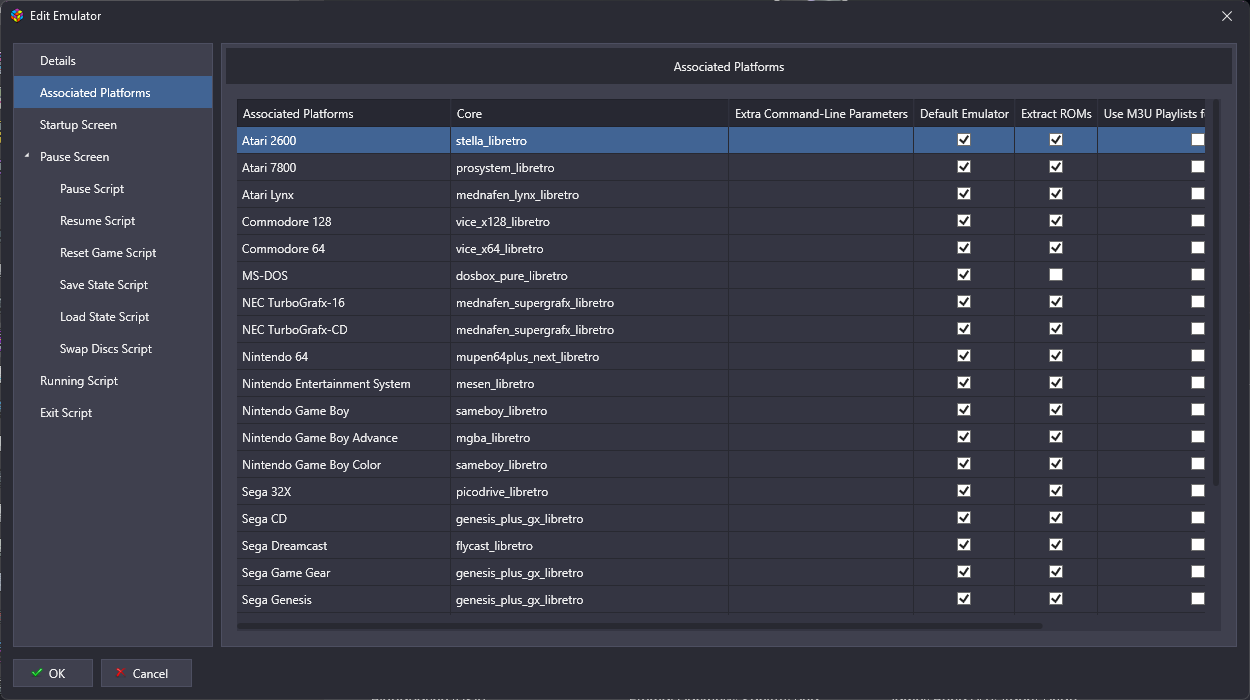Click the horizontal scrollbar of platforms table
The width and height of the screenshot is (1250, 700).
(640, 626)
